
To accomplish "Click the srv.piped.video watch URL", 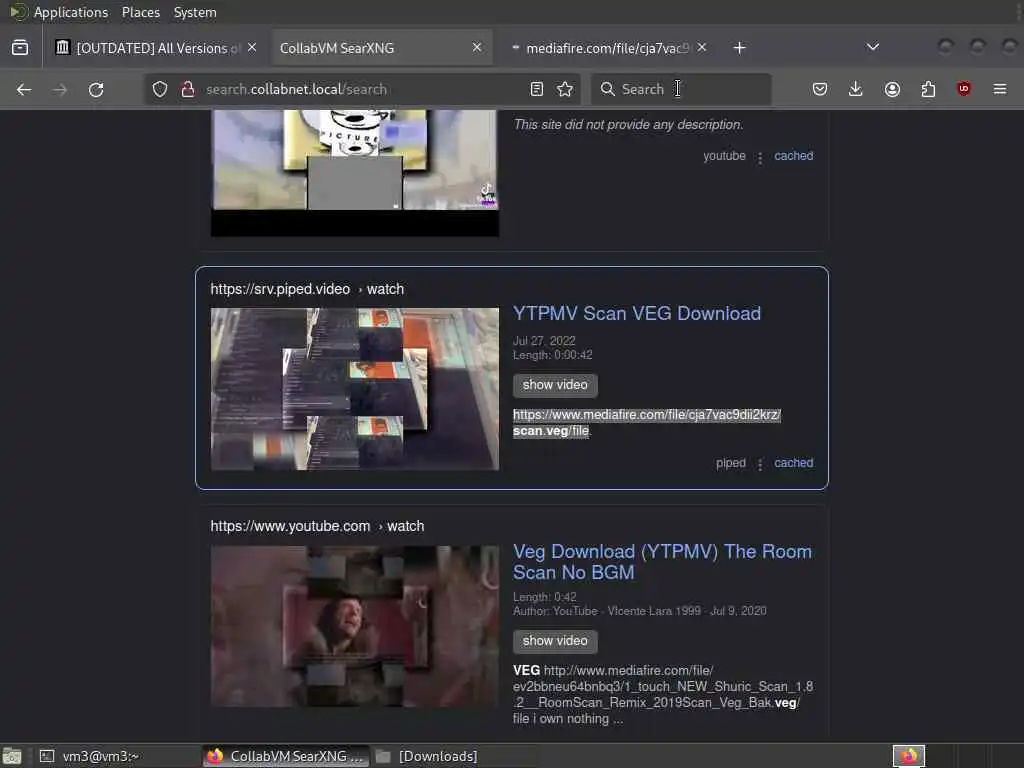I will [x=307, y=289].
